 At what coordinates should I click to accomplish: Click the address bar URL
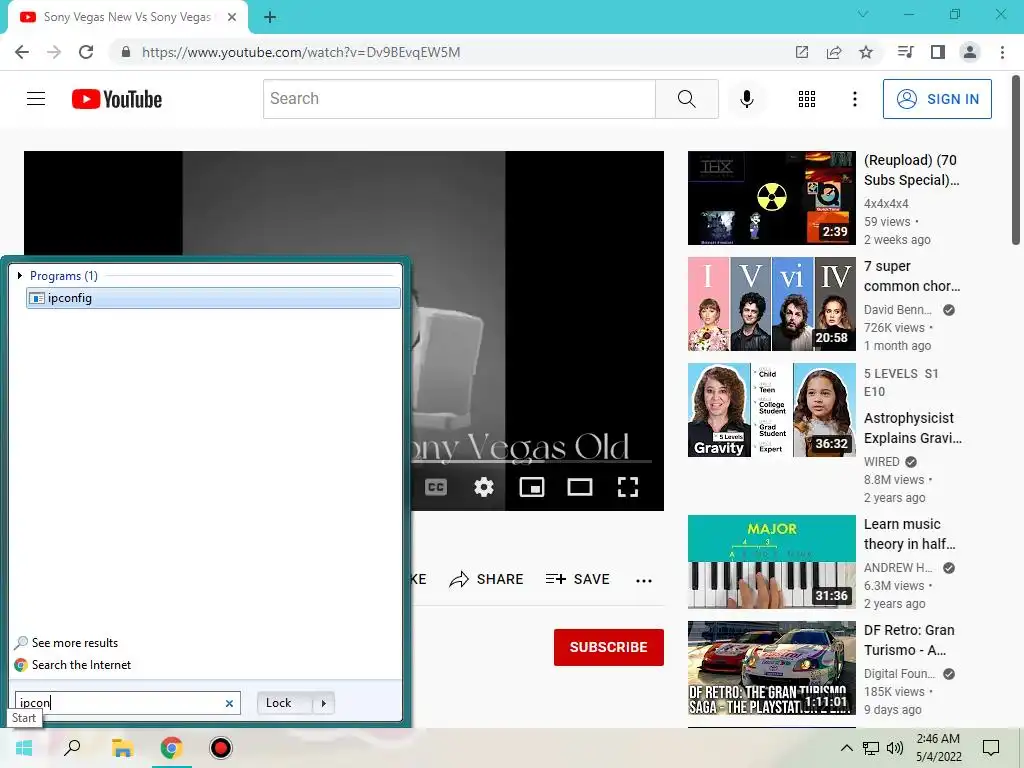(x=301, y=52)
